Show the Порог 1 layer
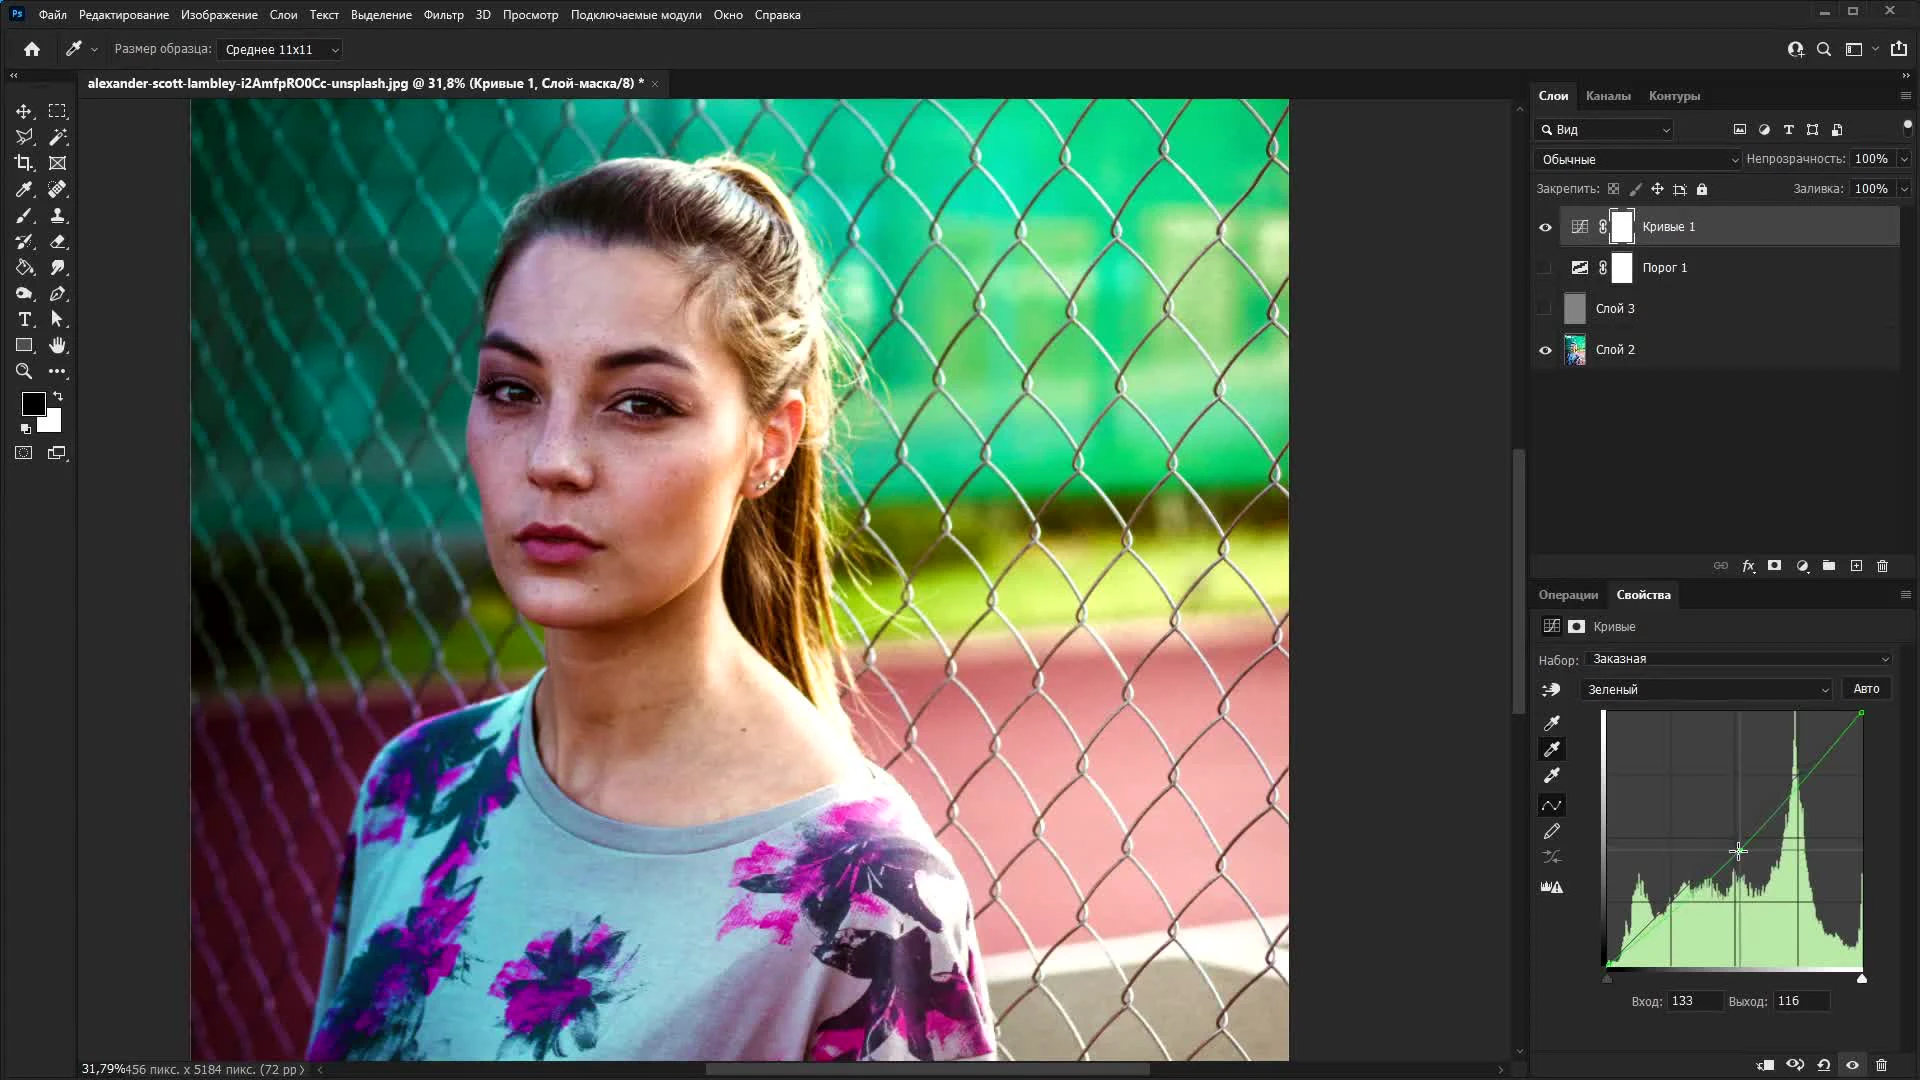Image resolution: width=1920 pixels, height=1080 pixels. (1545, 268)
